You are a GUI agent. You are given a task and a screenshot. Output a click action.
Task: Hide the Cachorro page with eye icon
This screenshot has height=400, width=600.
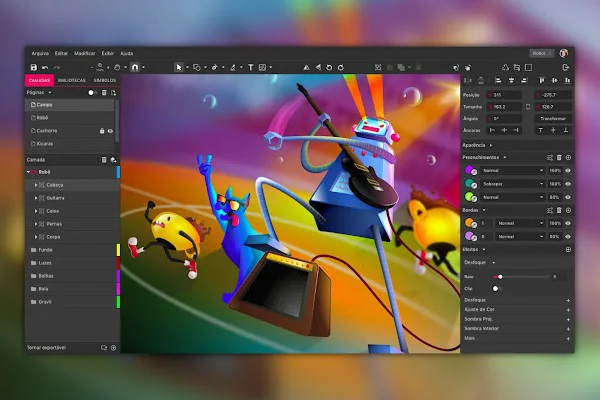click(x=110, y=131)
